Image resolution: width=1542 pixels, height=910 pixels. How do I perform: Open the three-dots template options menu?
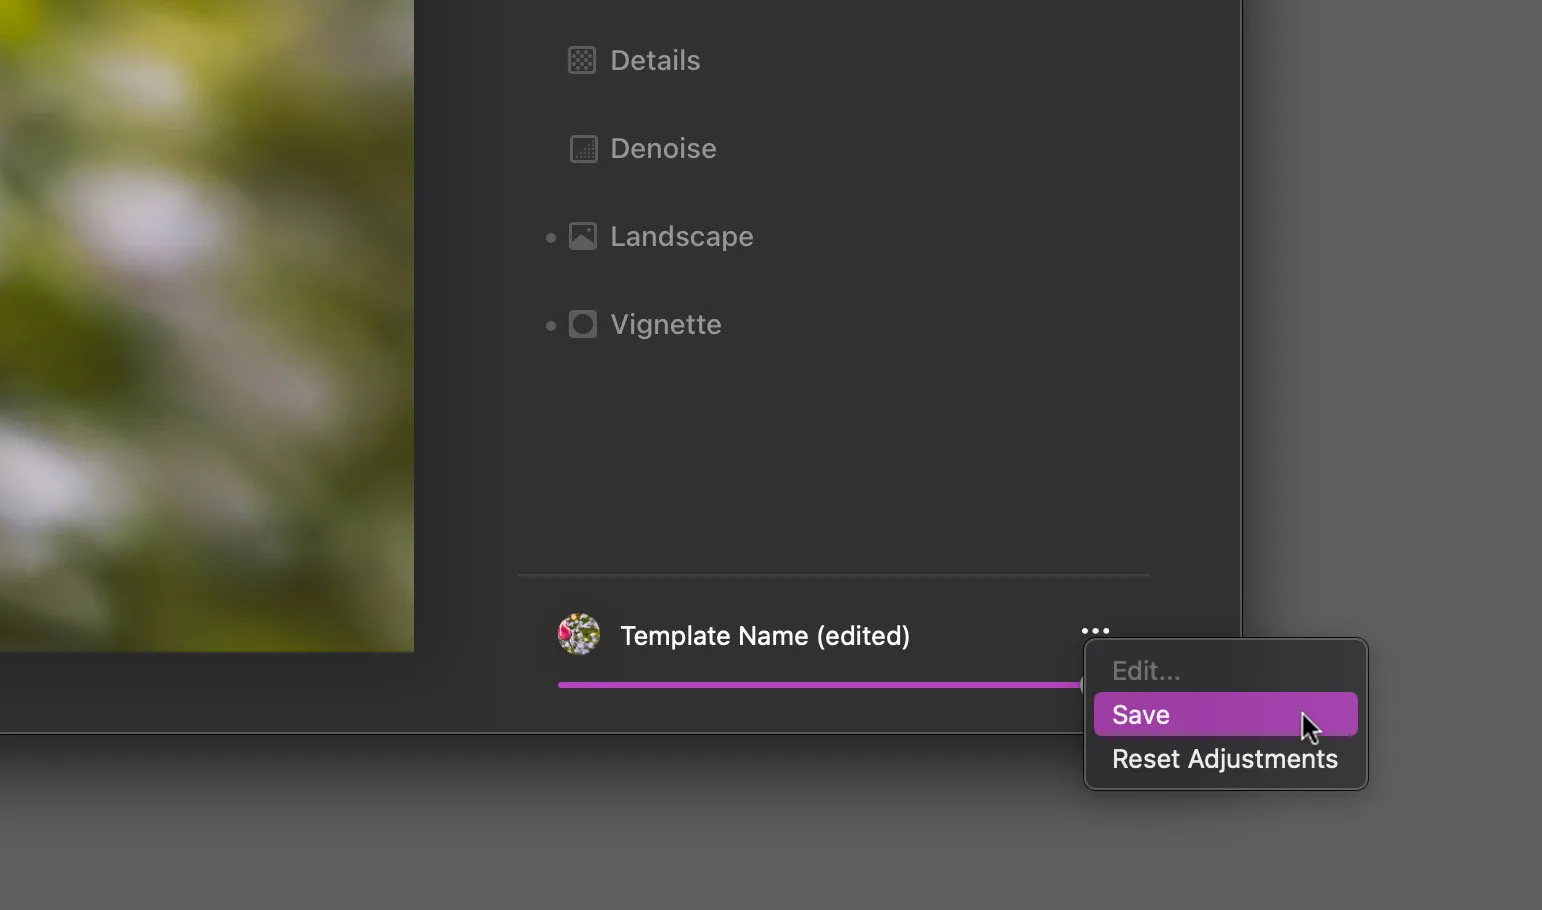(1095, 631)
